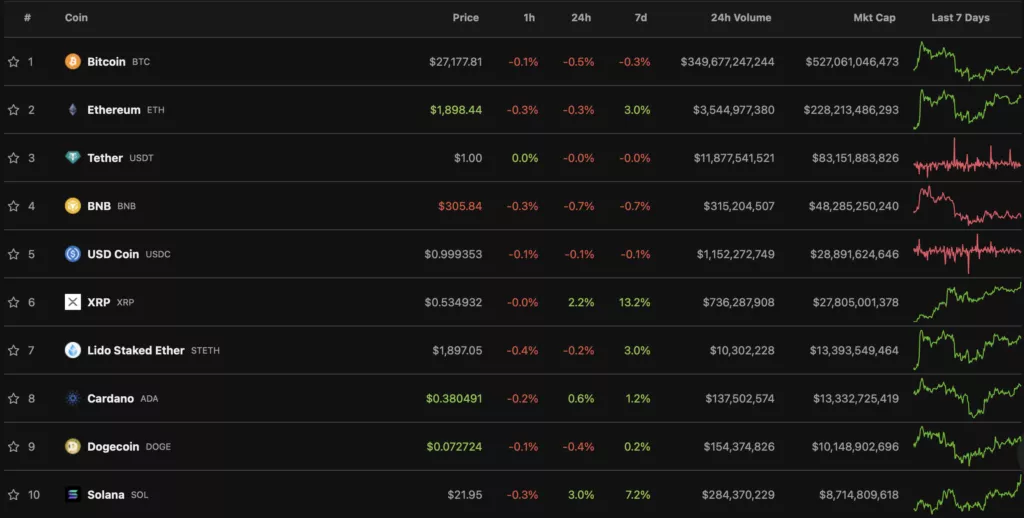Click the Tether green logo icon

[x=72, y=157]
